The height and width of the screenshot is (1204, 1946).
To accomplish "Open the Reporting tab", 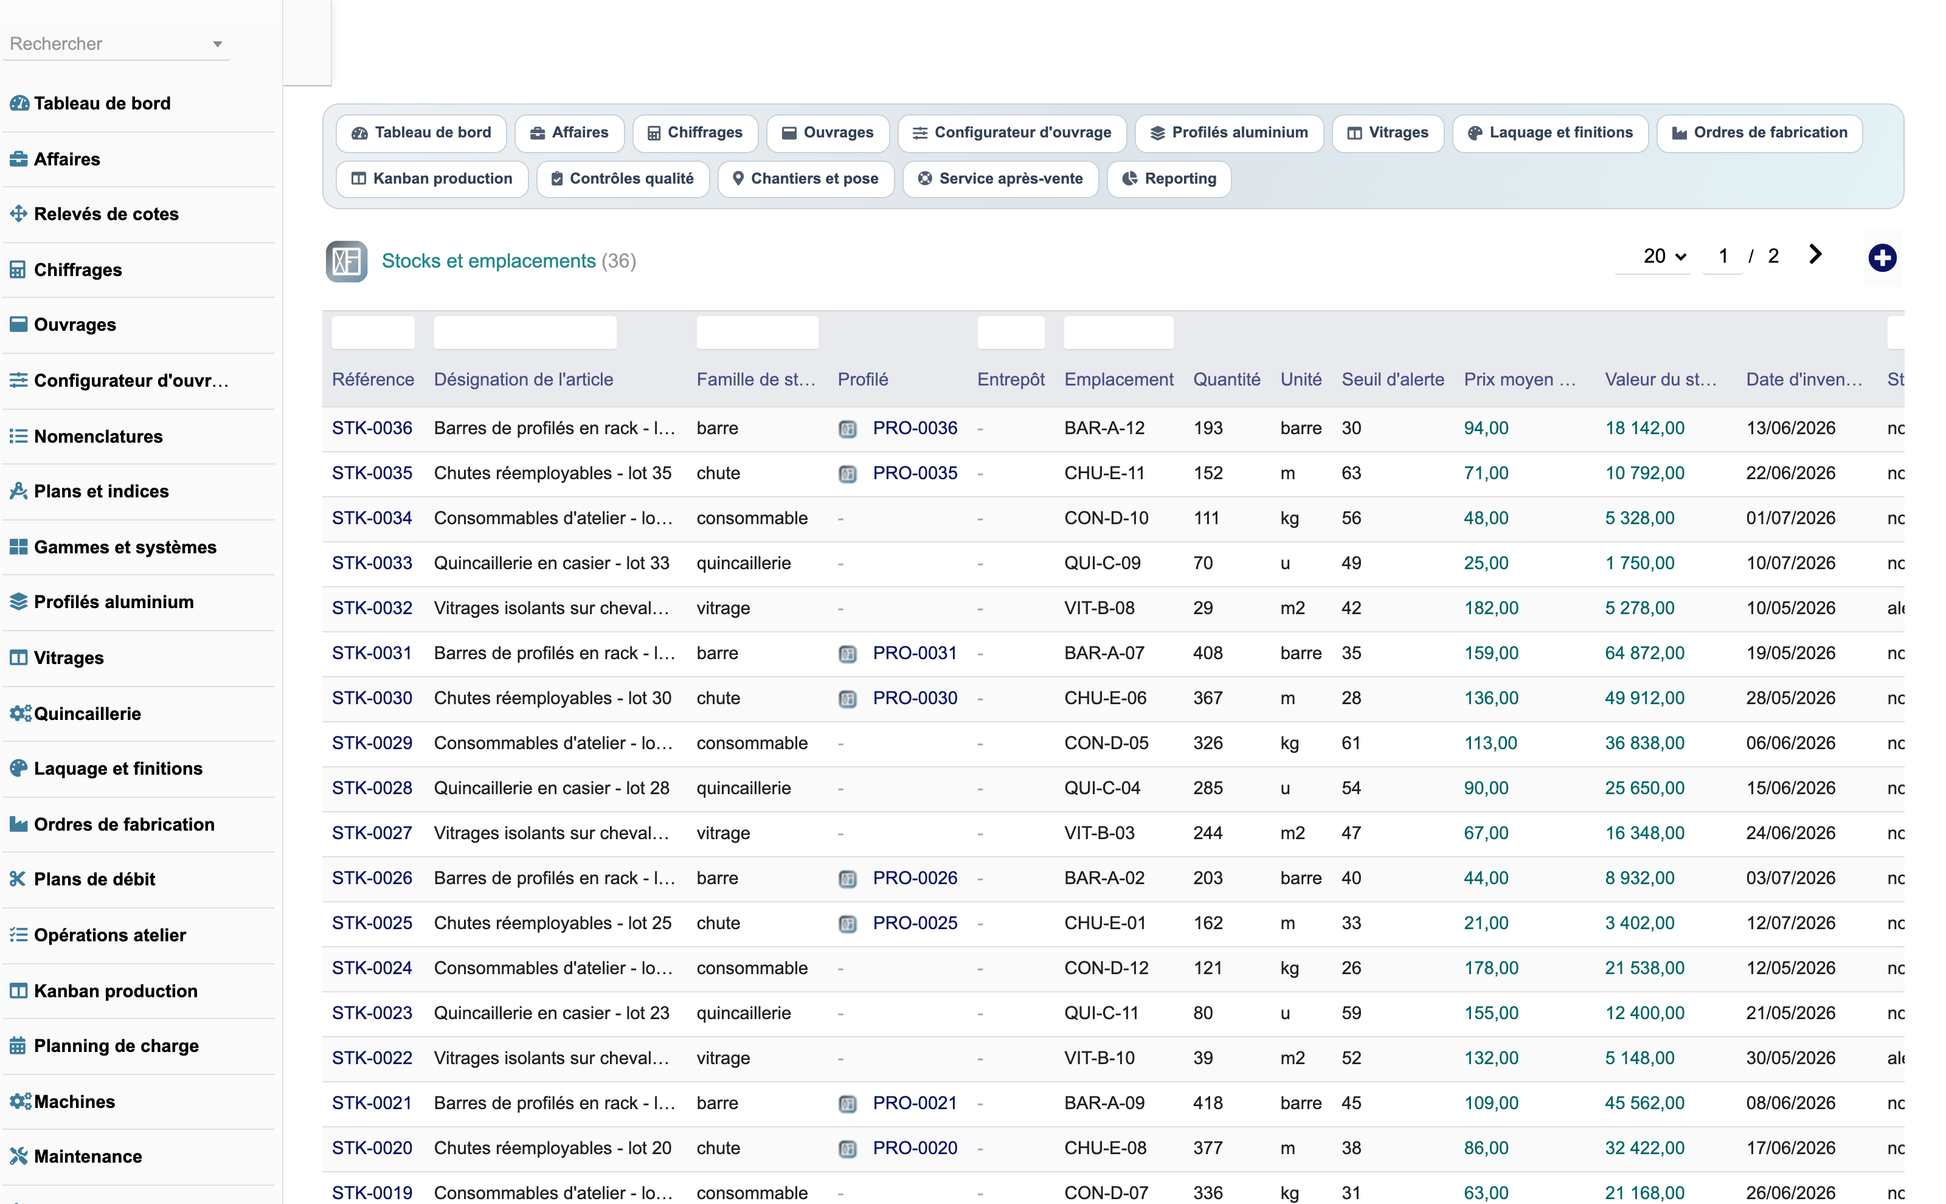I will coord(1169,179).
